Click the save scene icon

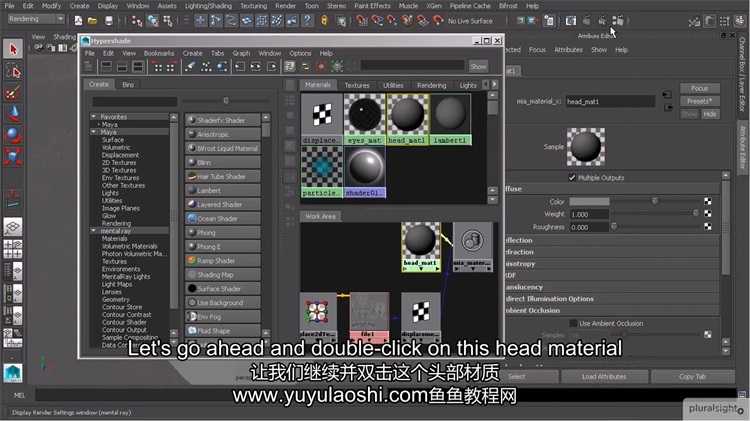[109, 21]
